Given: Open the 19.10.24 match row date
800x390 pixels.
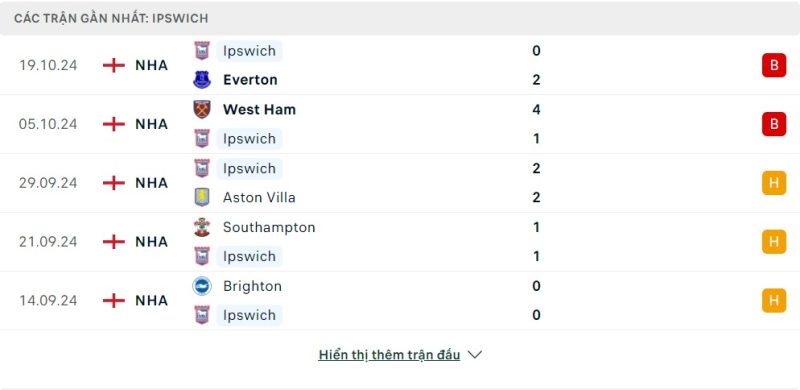Looking at the screenshot, I should [x=48, y=65].
